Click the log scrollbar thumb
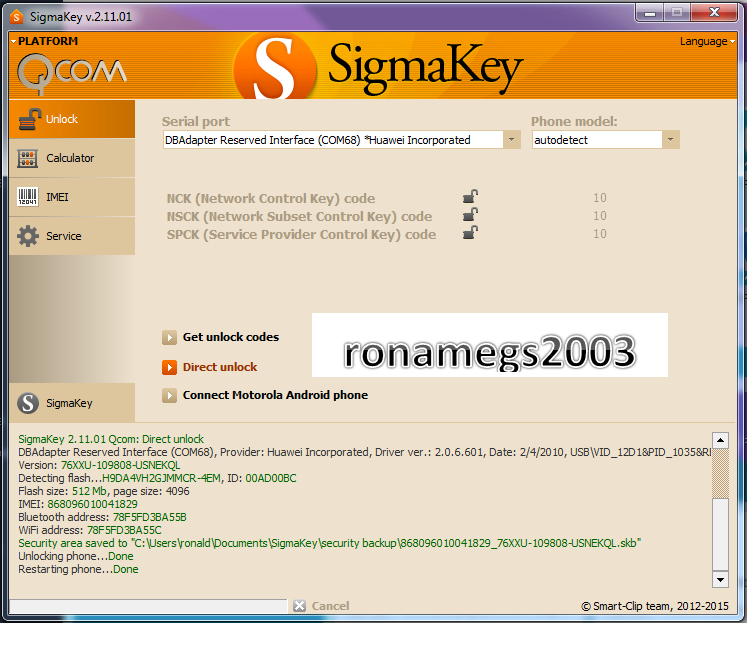The width and height of the screenshot is (747, 666). click(x=720, y=534)
